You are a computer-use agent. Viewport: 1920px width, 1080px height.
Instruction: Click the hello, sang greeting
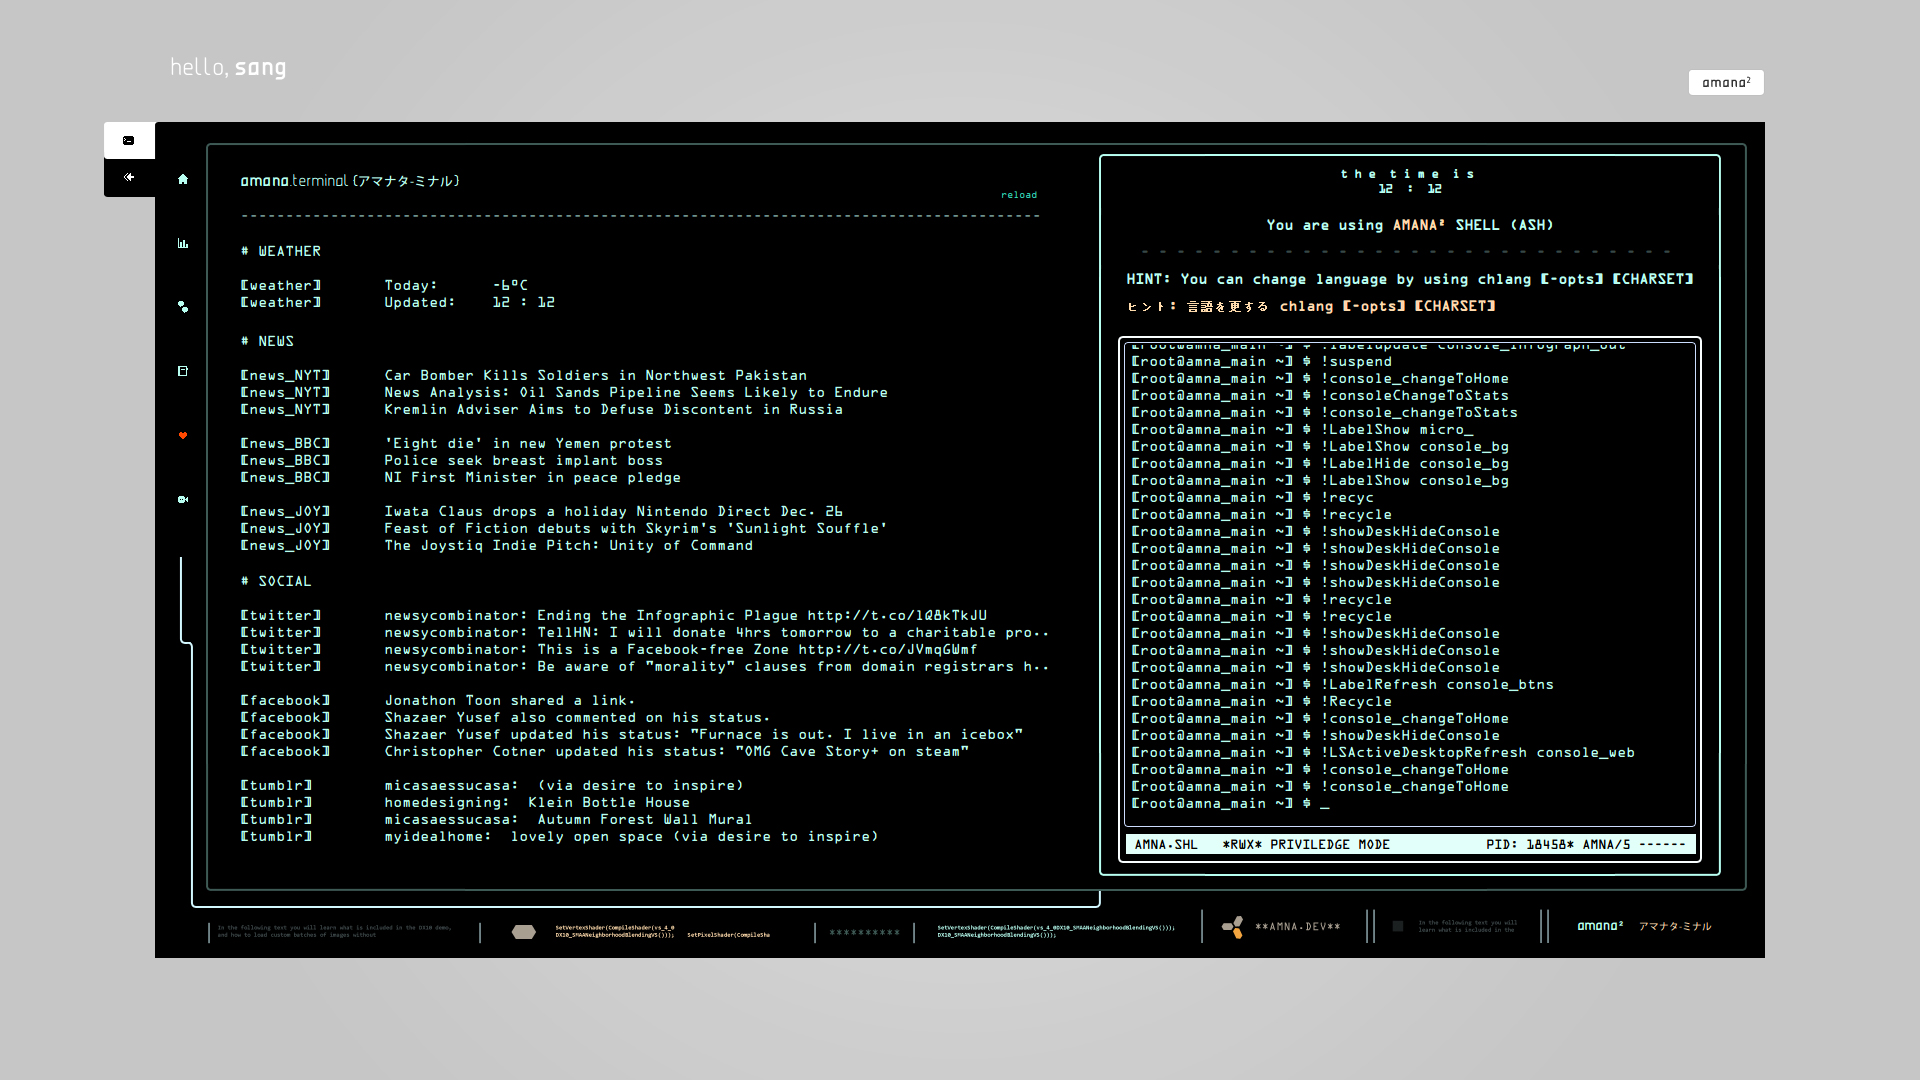click(228, 68)
